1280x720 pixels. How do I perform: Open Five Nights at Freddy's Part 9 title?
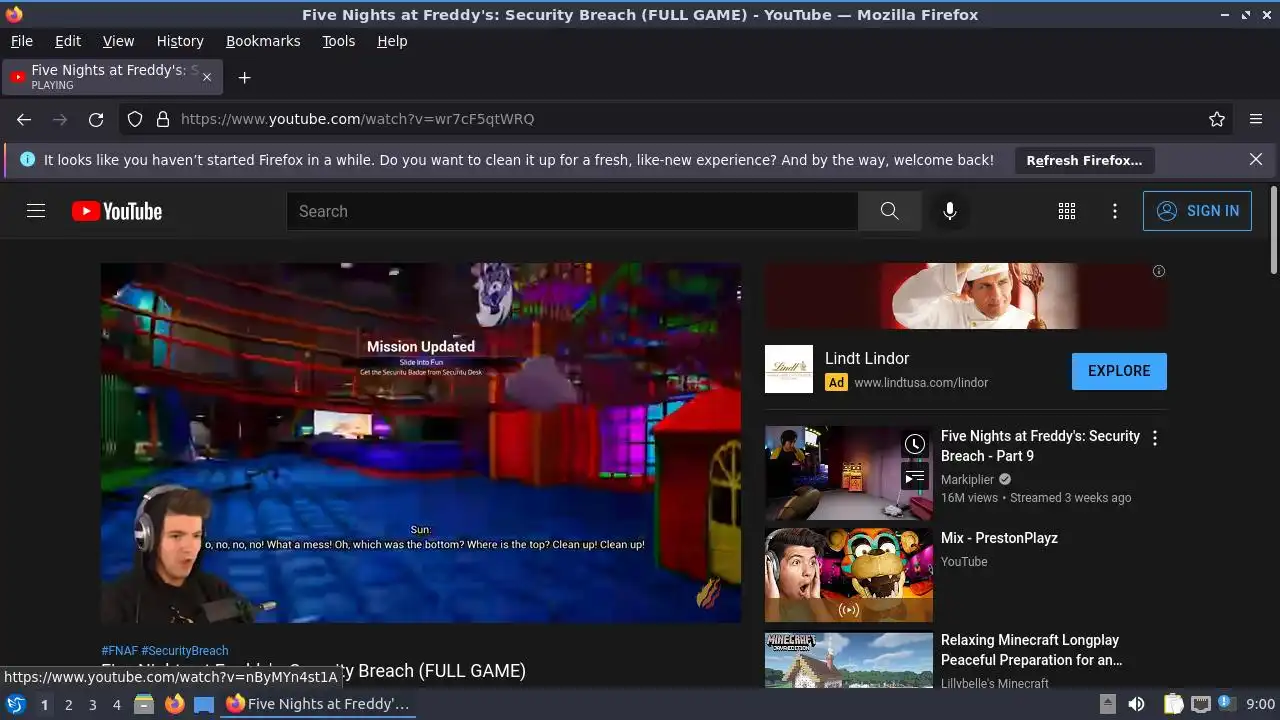click(1040, 446)
